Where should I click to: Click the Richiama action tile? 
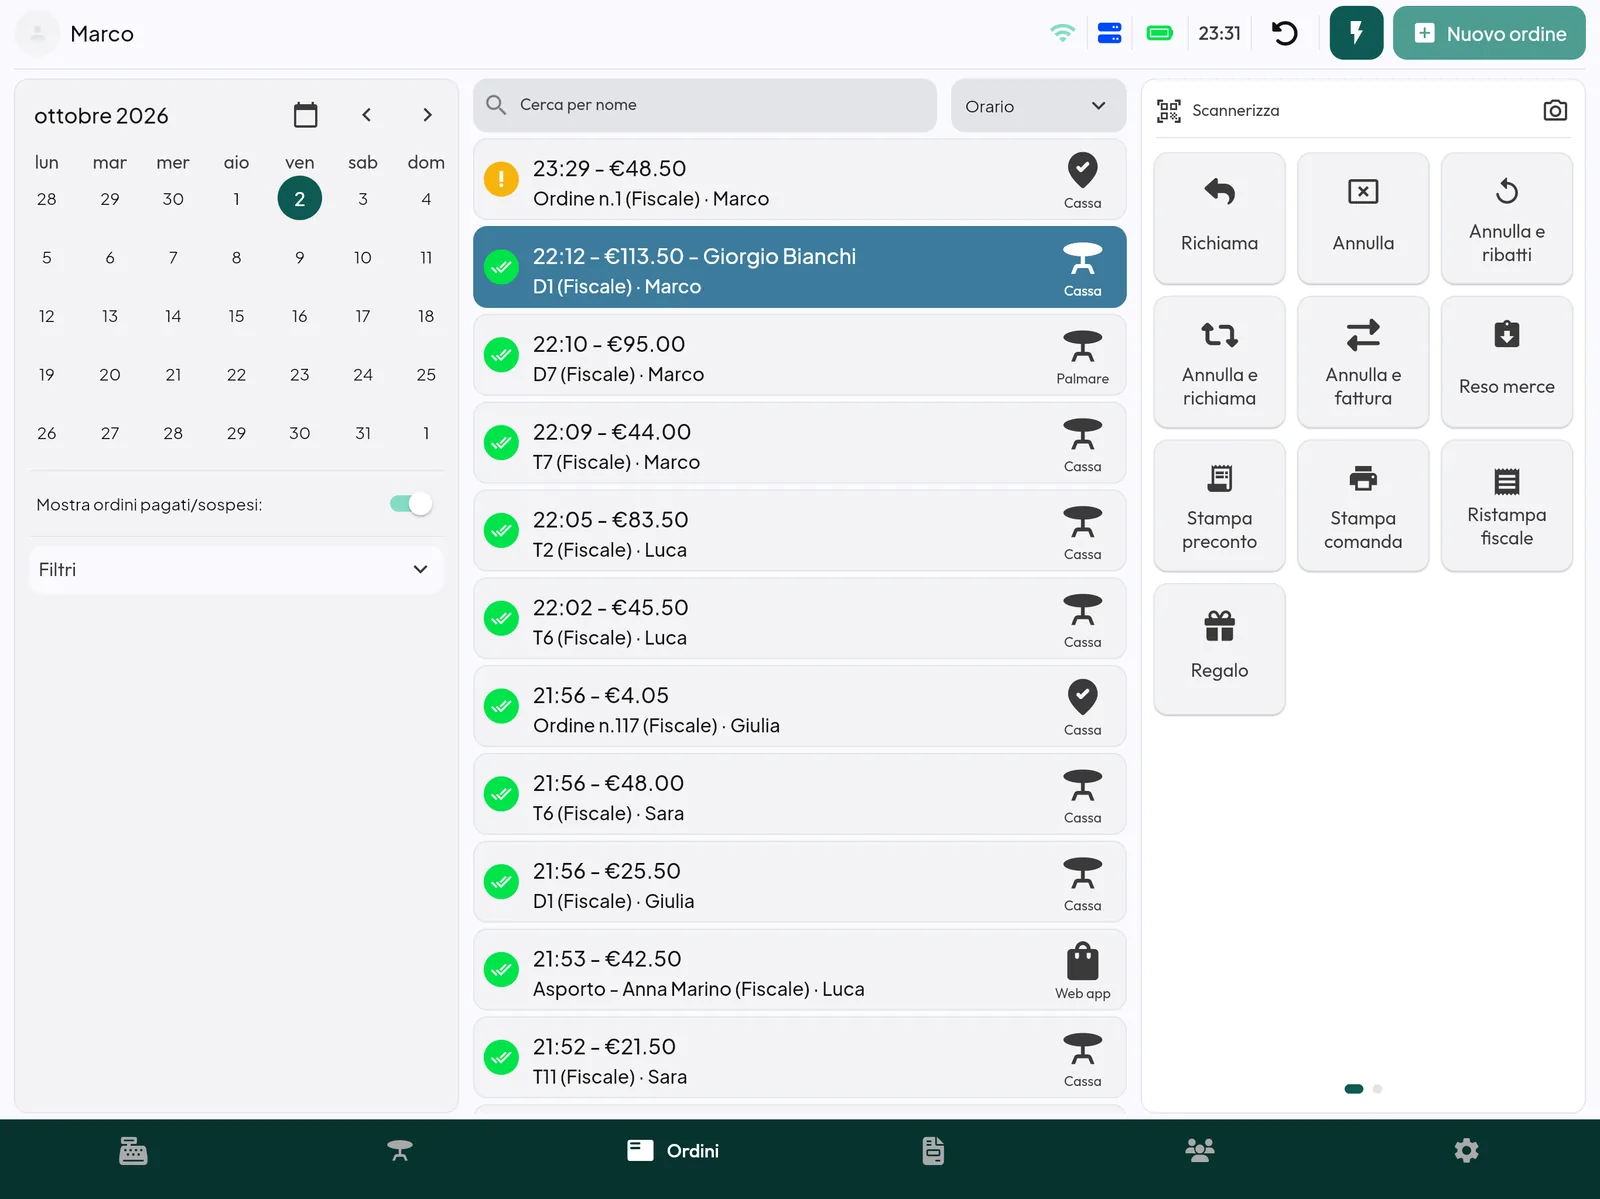coord(1219,217)
